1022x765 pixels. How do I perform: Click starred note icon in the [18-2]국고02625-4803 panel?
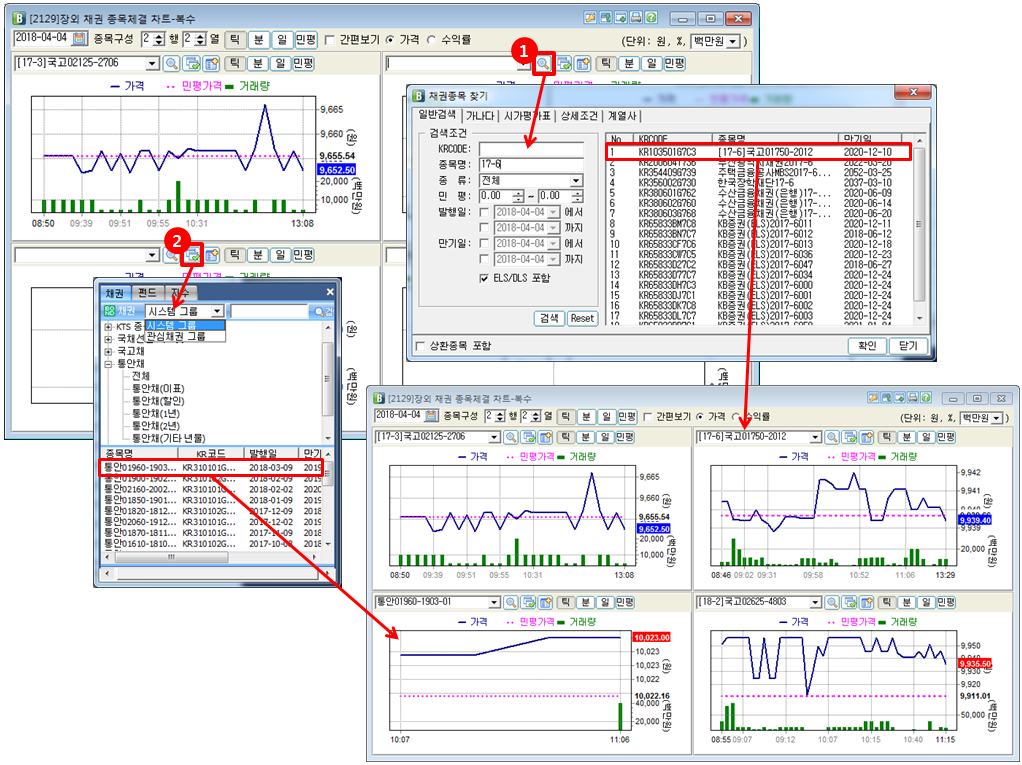click(x=866, y=602)
